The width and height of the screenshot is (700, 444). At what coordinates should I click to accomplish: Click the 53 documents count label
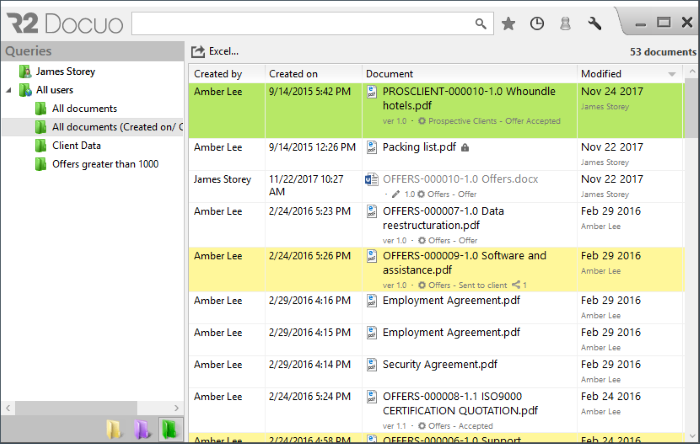663,52
